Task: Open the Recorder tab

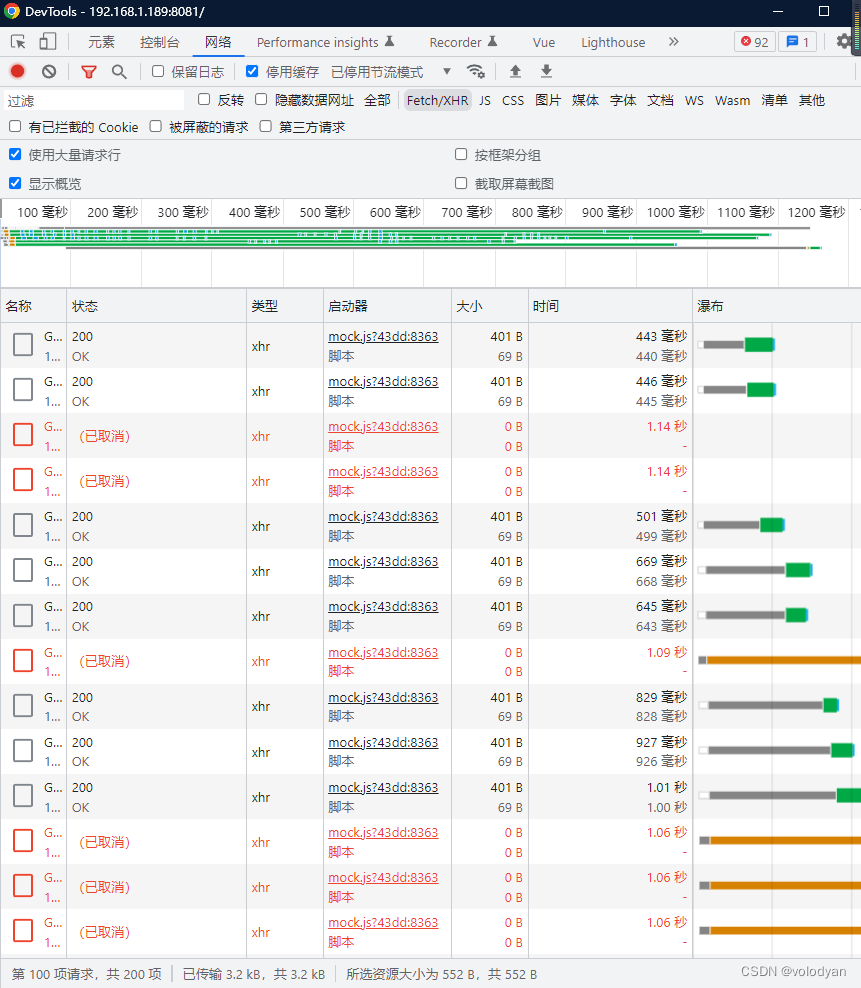Action: pyautogui.click(x=463, y=42)
